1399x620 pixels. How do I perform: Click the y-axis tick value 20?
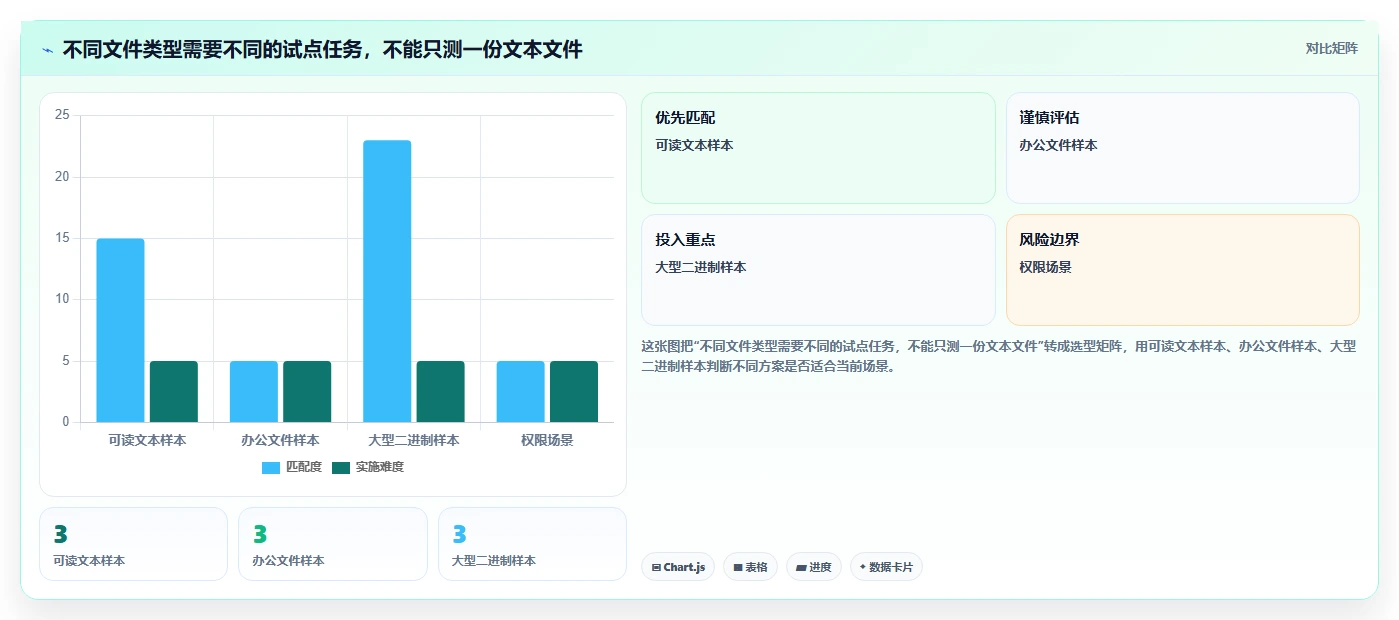pos(62,177)
